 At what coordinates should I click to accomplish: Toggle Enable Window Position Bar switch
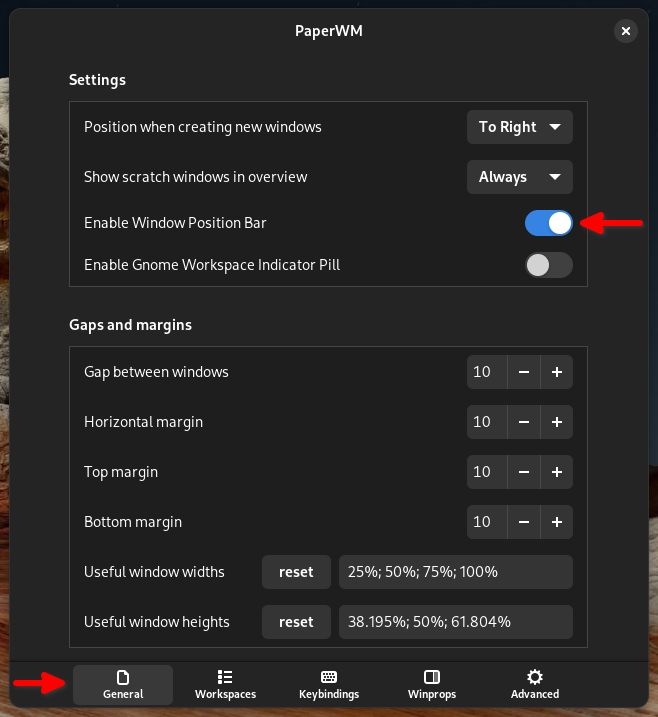click(548, 223)
